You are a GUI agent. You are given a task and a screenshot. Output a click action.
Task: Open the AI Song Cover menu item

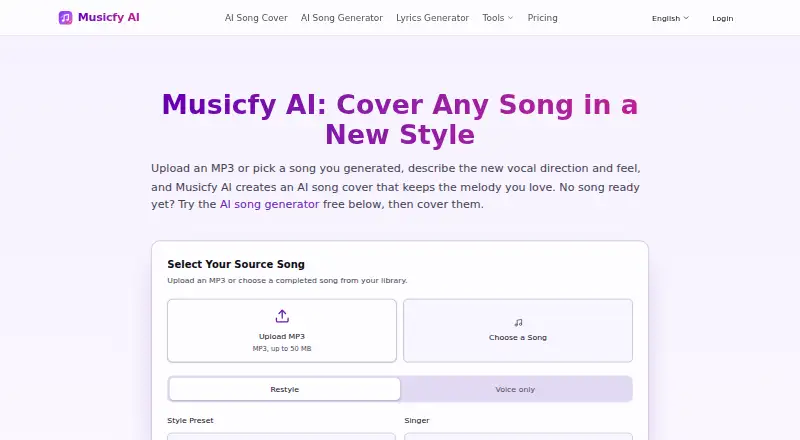click(256, 18)
